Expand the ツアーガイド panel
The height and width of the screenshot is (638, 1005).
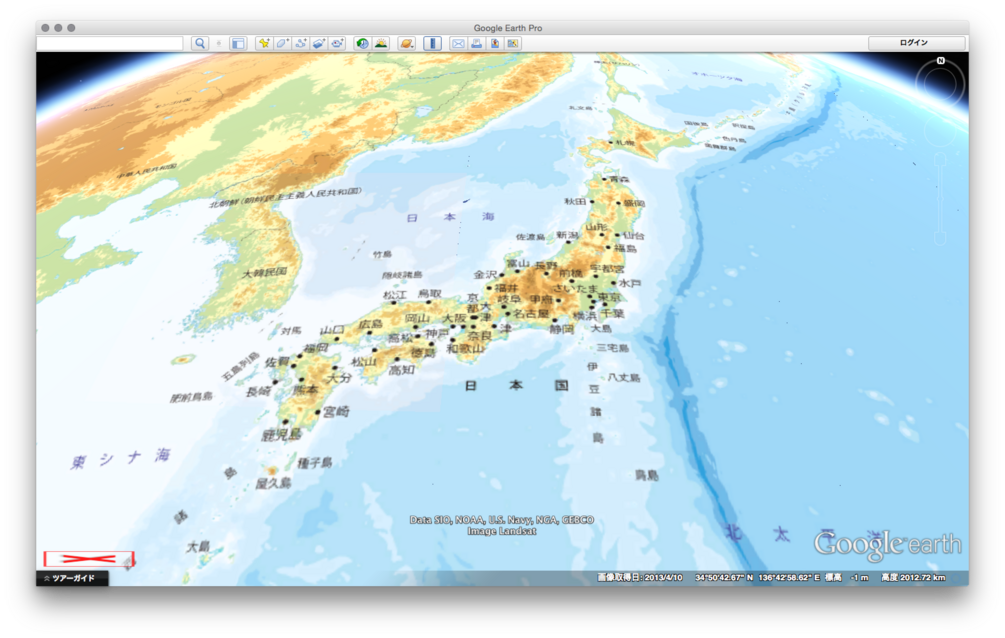[72, 578]
